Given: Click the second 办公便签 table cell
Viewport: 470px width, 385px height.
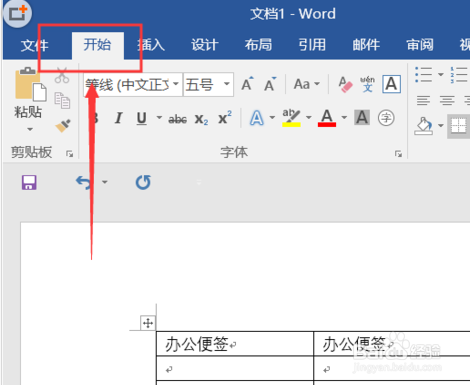Looking at the screenshot, I should [x=392, y=344].
